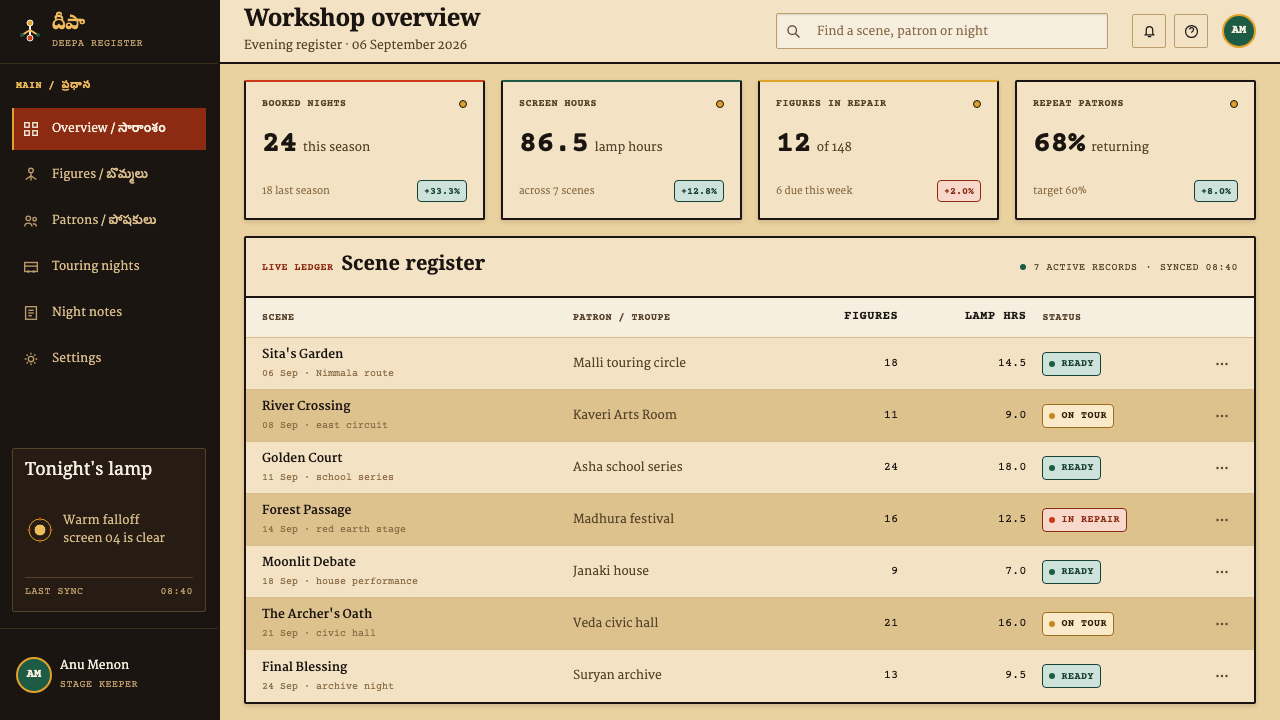Open Patrons section in the sidebar
The height and width of the screenshot is (720, 1280).
tap(109, 221)
